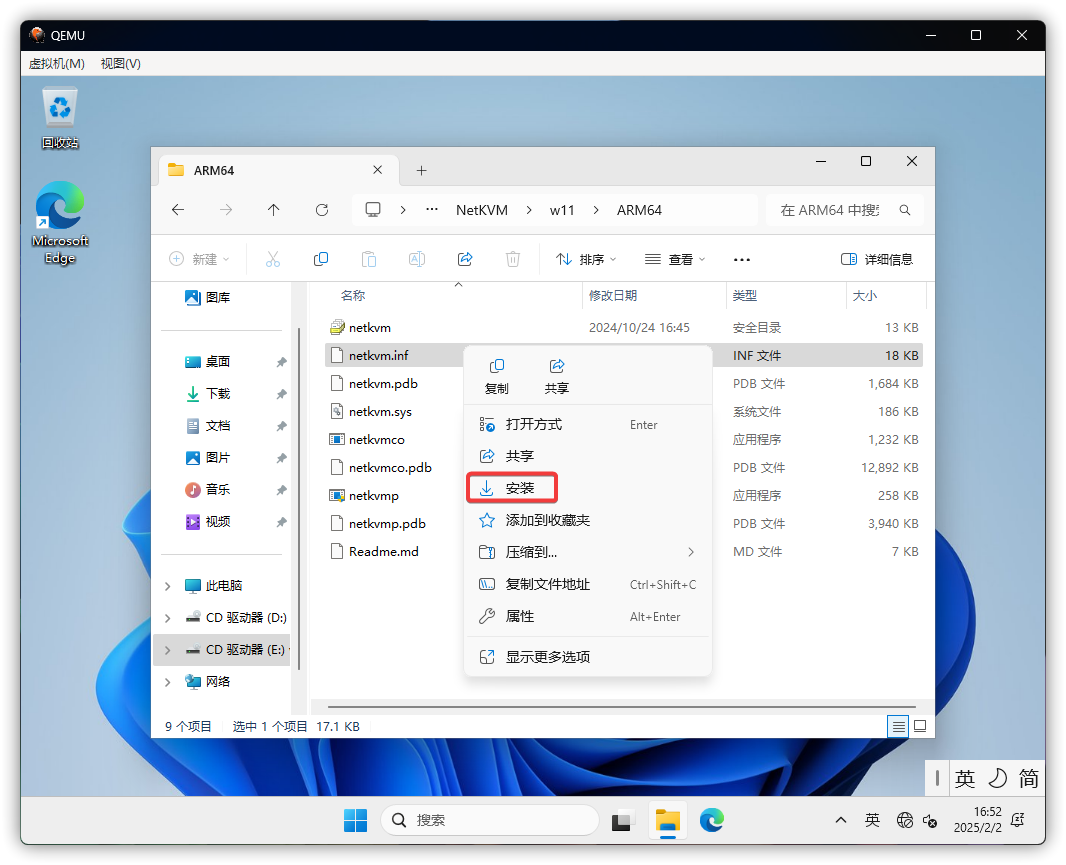Open the toolbar See more (…) menu
The image size is (1066, 865).
(x=741, y=259)
